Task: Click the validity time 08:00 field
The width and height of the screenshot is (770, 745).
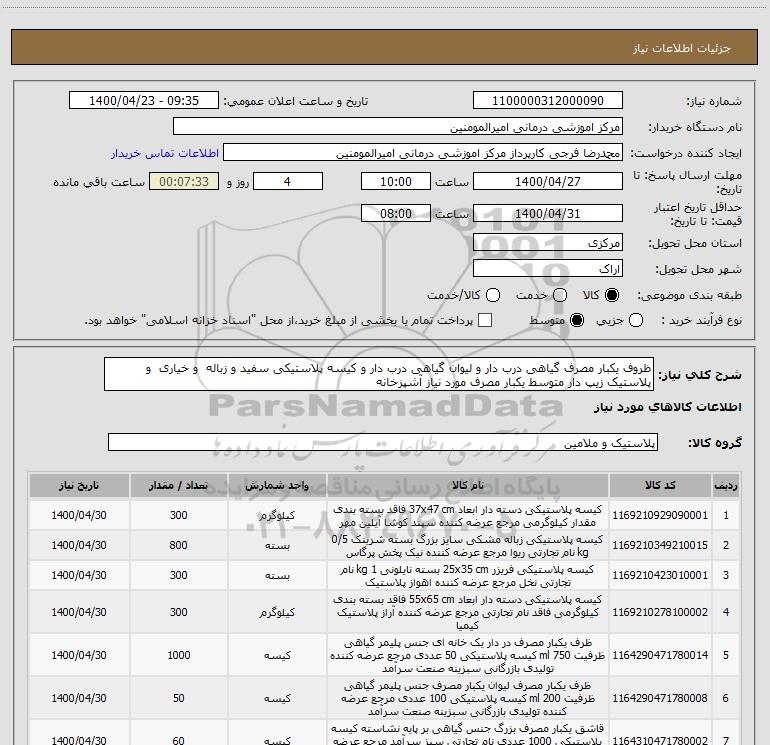Action: [396, 214]
